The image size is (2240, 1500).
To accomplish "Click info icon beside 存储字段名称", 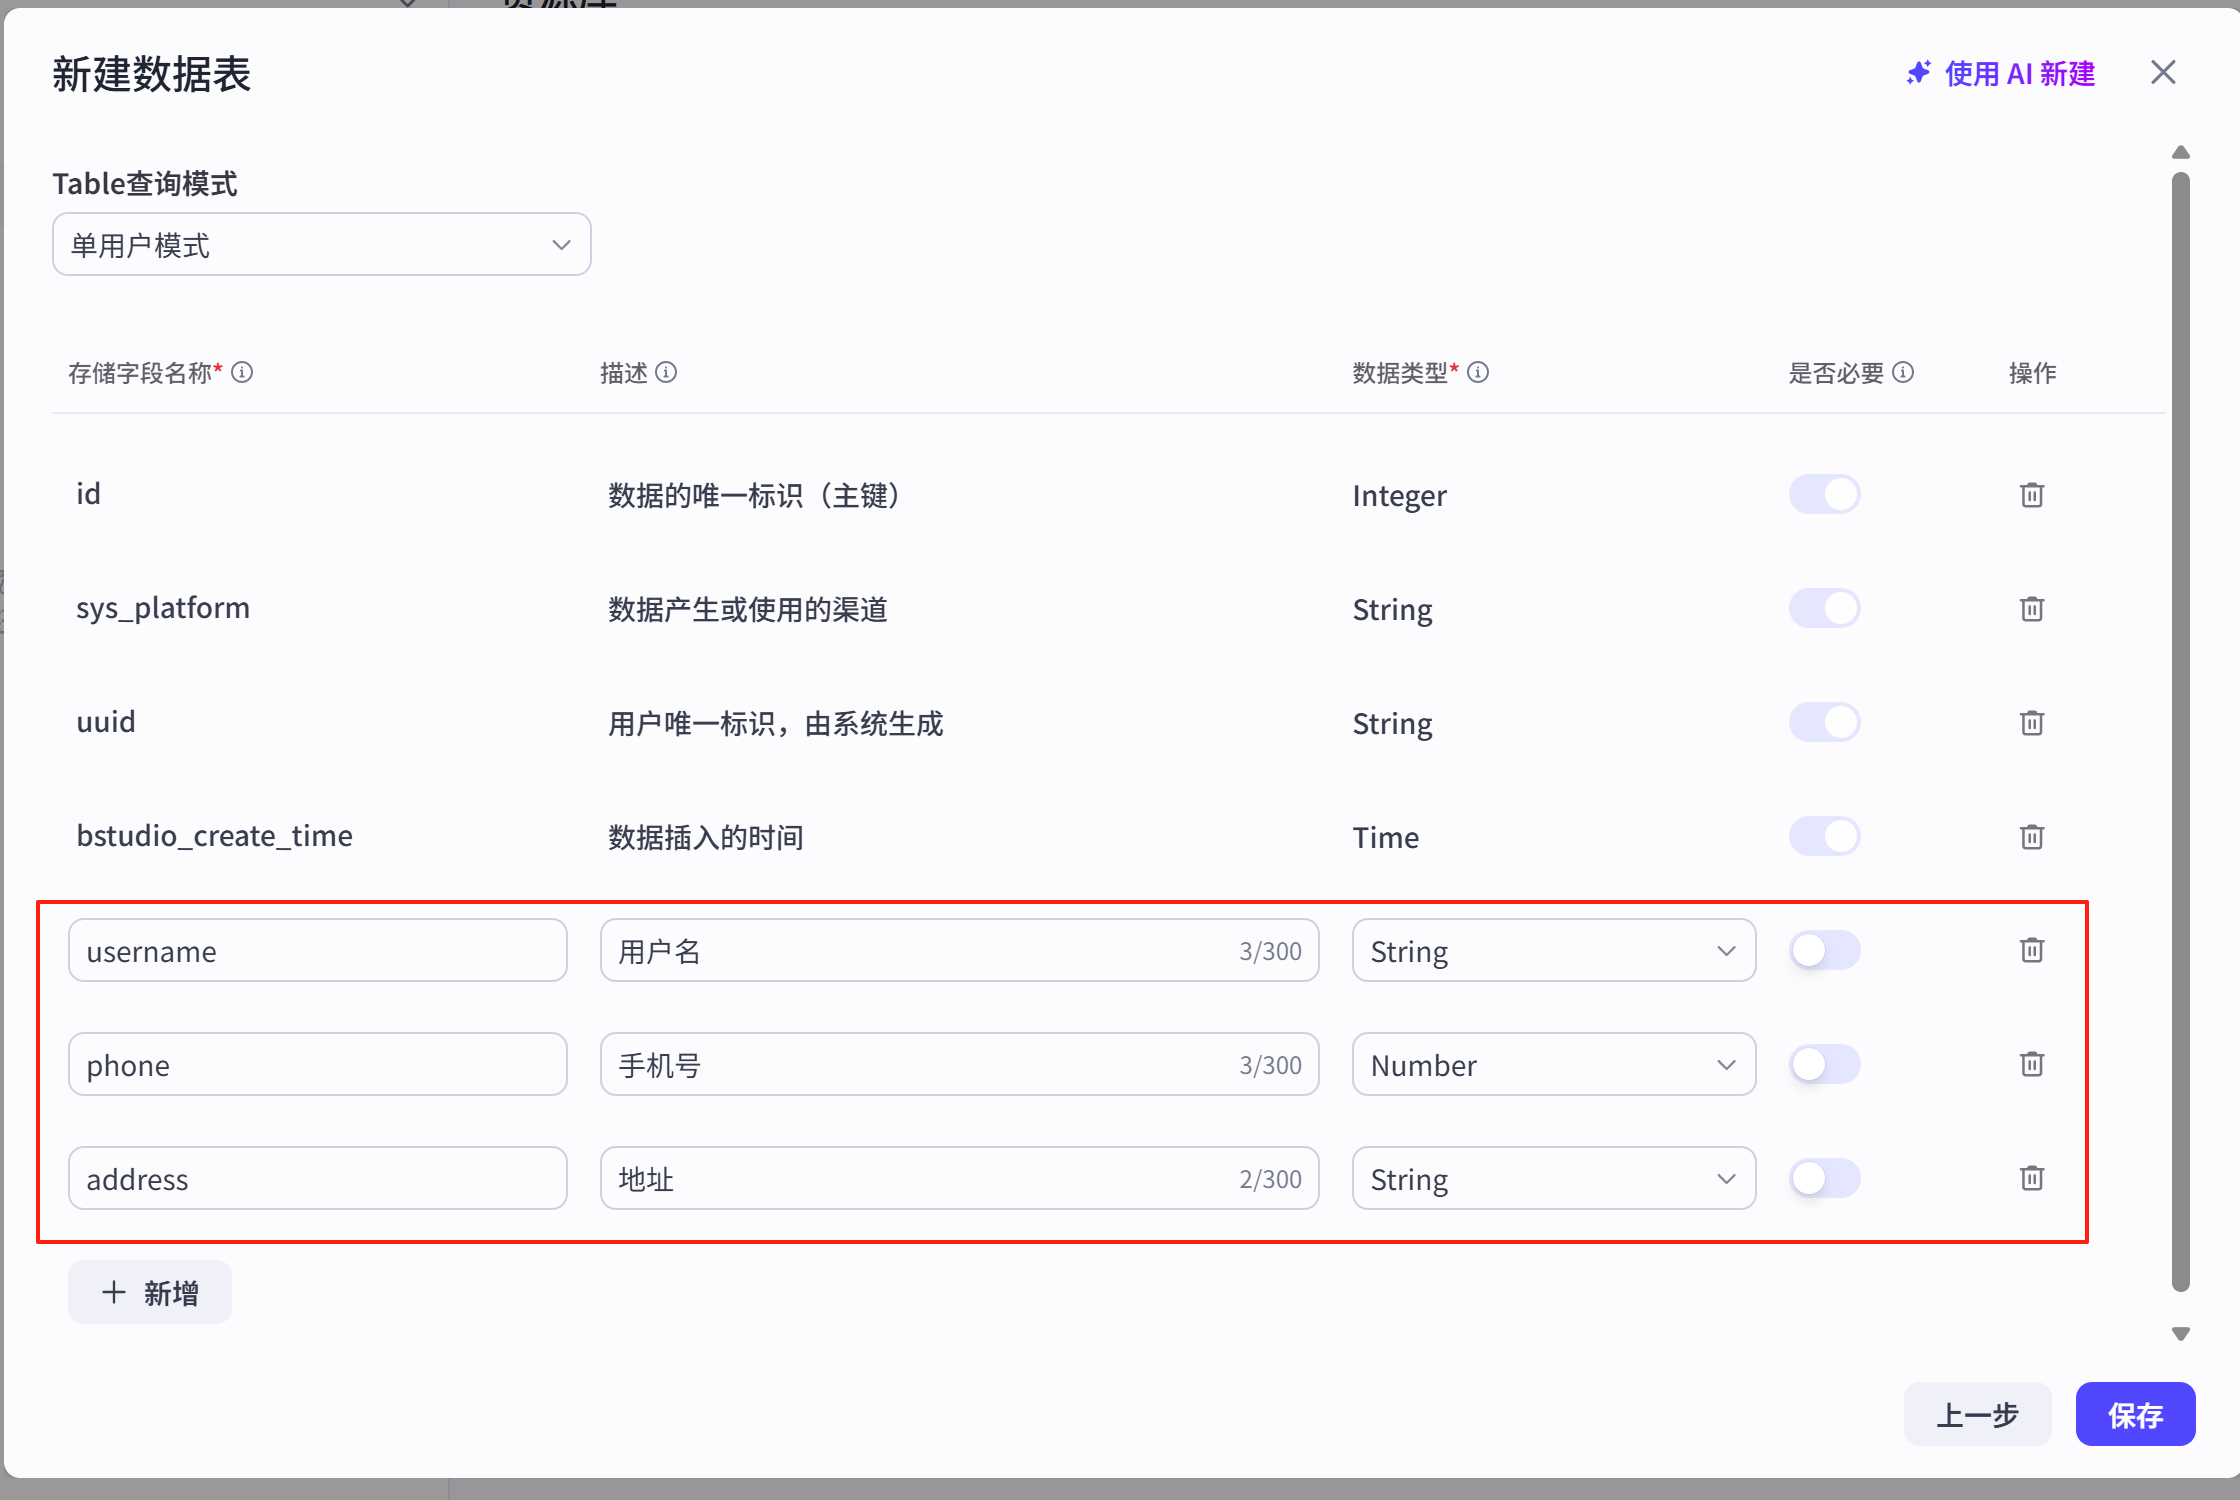I will (x=242, y=372).
